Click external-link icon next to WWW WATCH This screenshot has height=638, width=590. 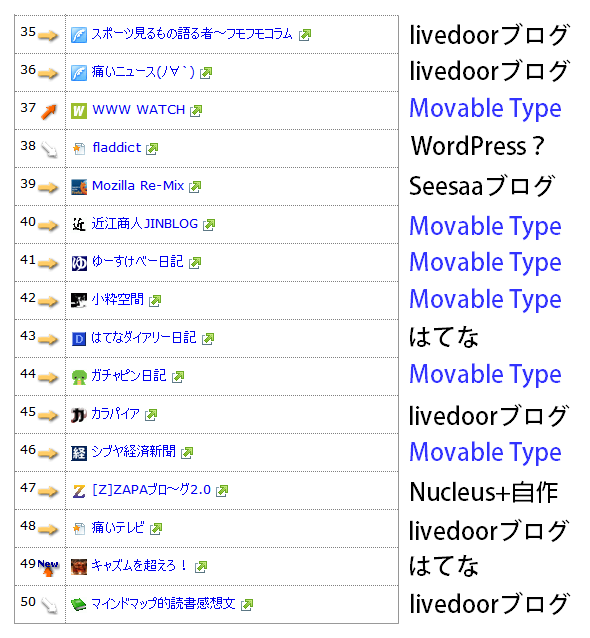point(196,111)
